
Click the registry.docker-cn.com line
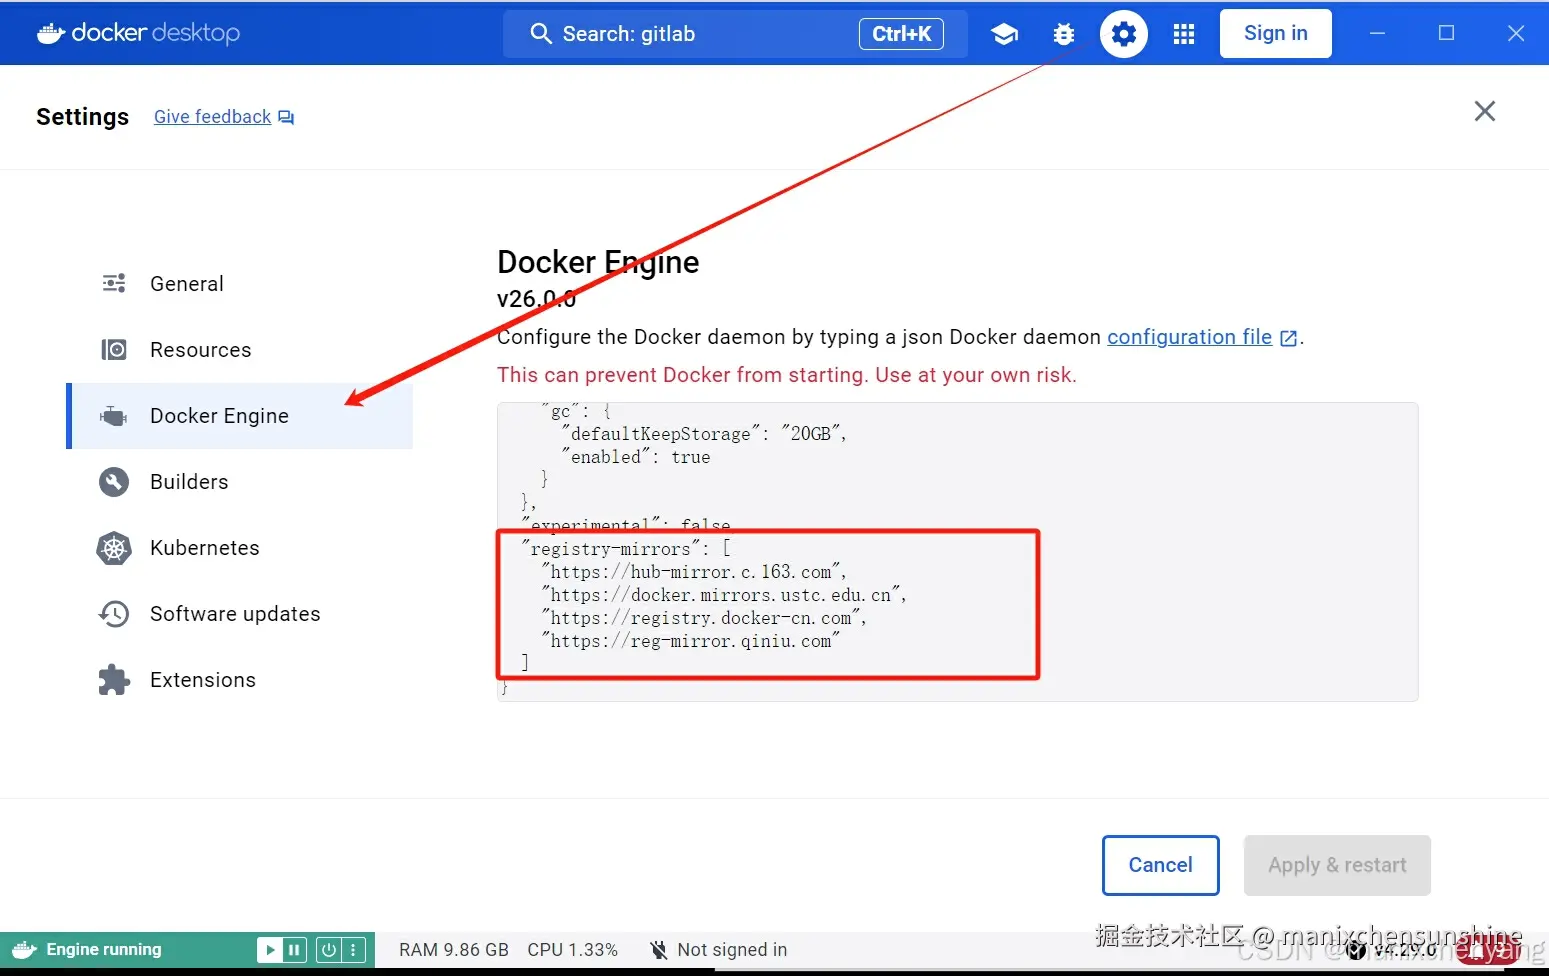pos(704,618)
